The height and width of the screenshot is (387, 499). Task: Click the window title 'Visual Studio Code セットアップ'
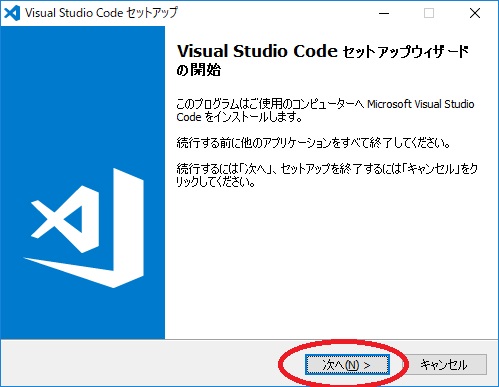(x=101, y=13)
